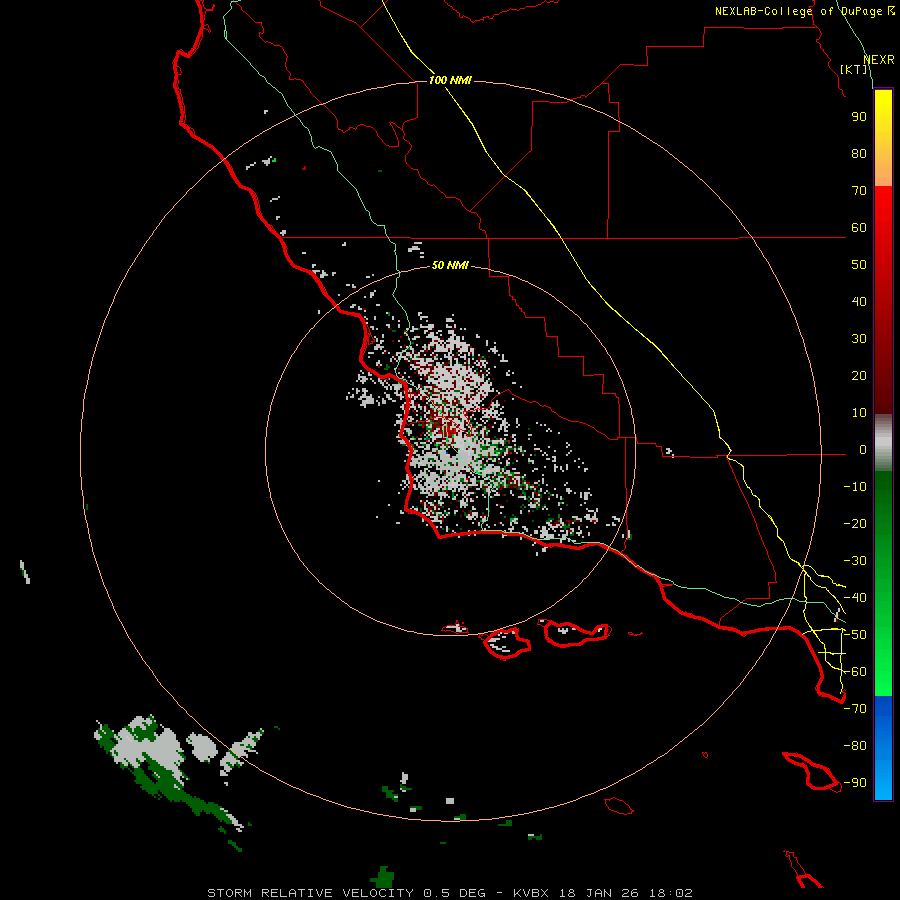
Task: Click the "-40" knot scale value
Action: coord(855,598)
